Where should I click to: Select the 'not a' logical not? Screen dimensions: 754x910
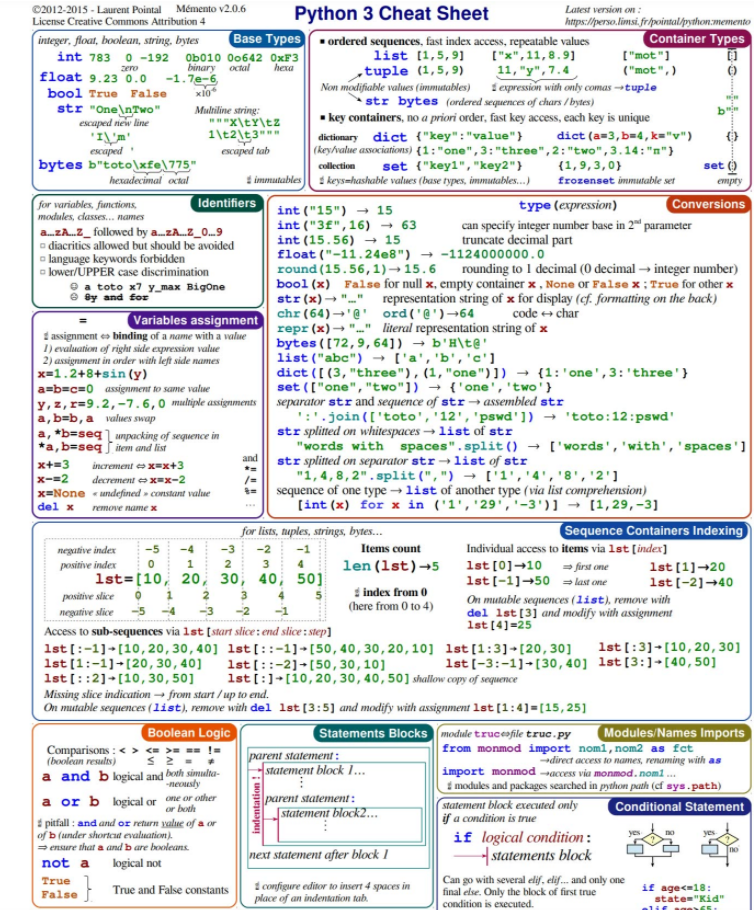click(66, 864)
